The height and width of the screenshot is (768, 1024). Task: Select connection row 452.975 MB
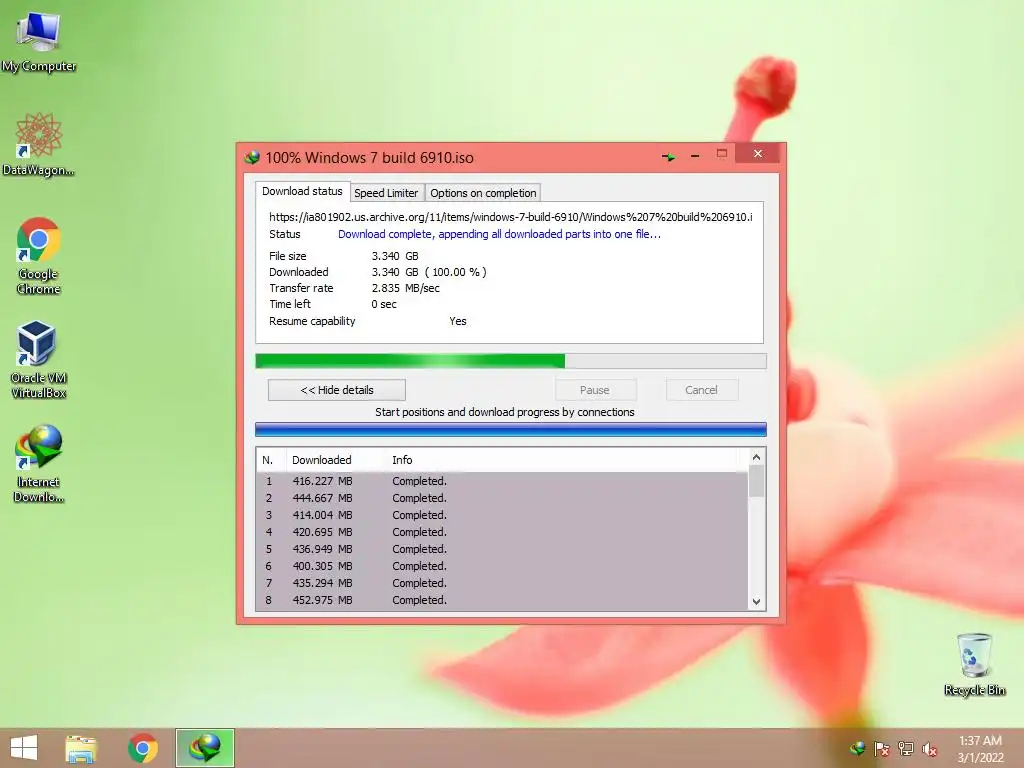pyautogui.click(x=502, y=600)
